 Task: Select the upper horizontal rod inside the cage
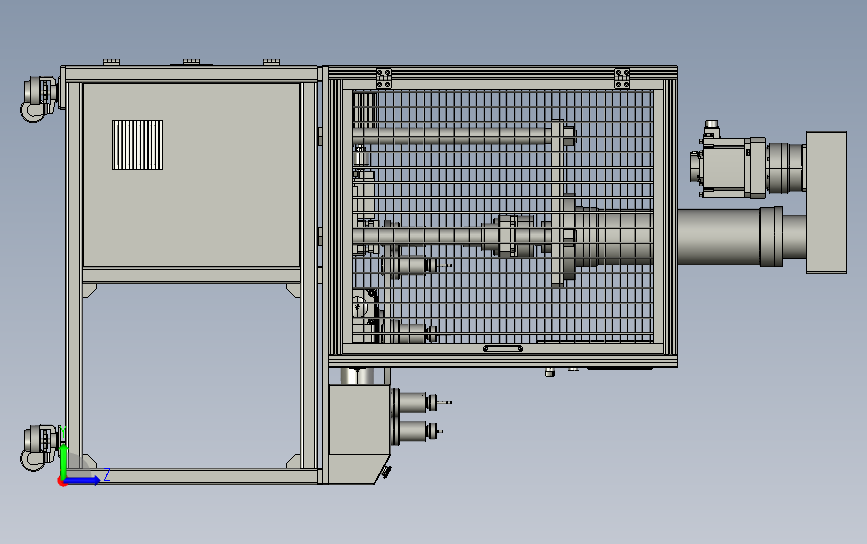[x=452, y=135]
